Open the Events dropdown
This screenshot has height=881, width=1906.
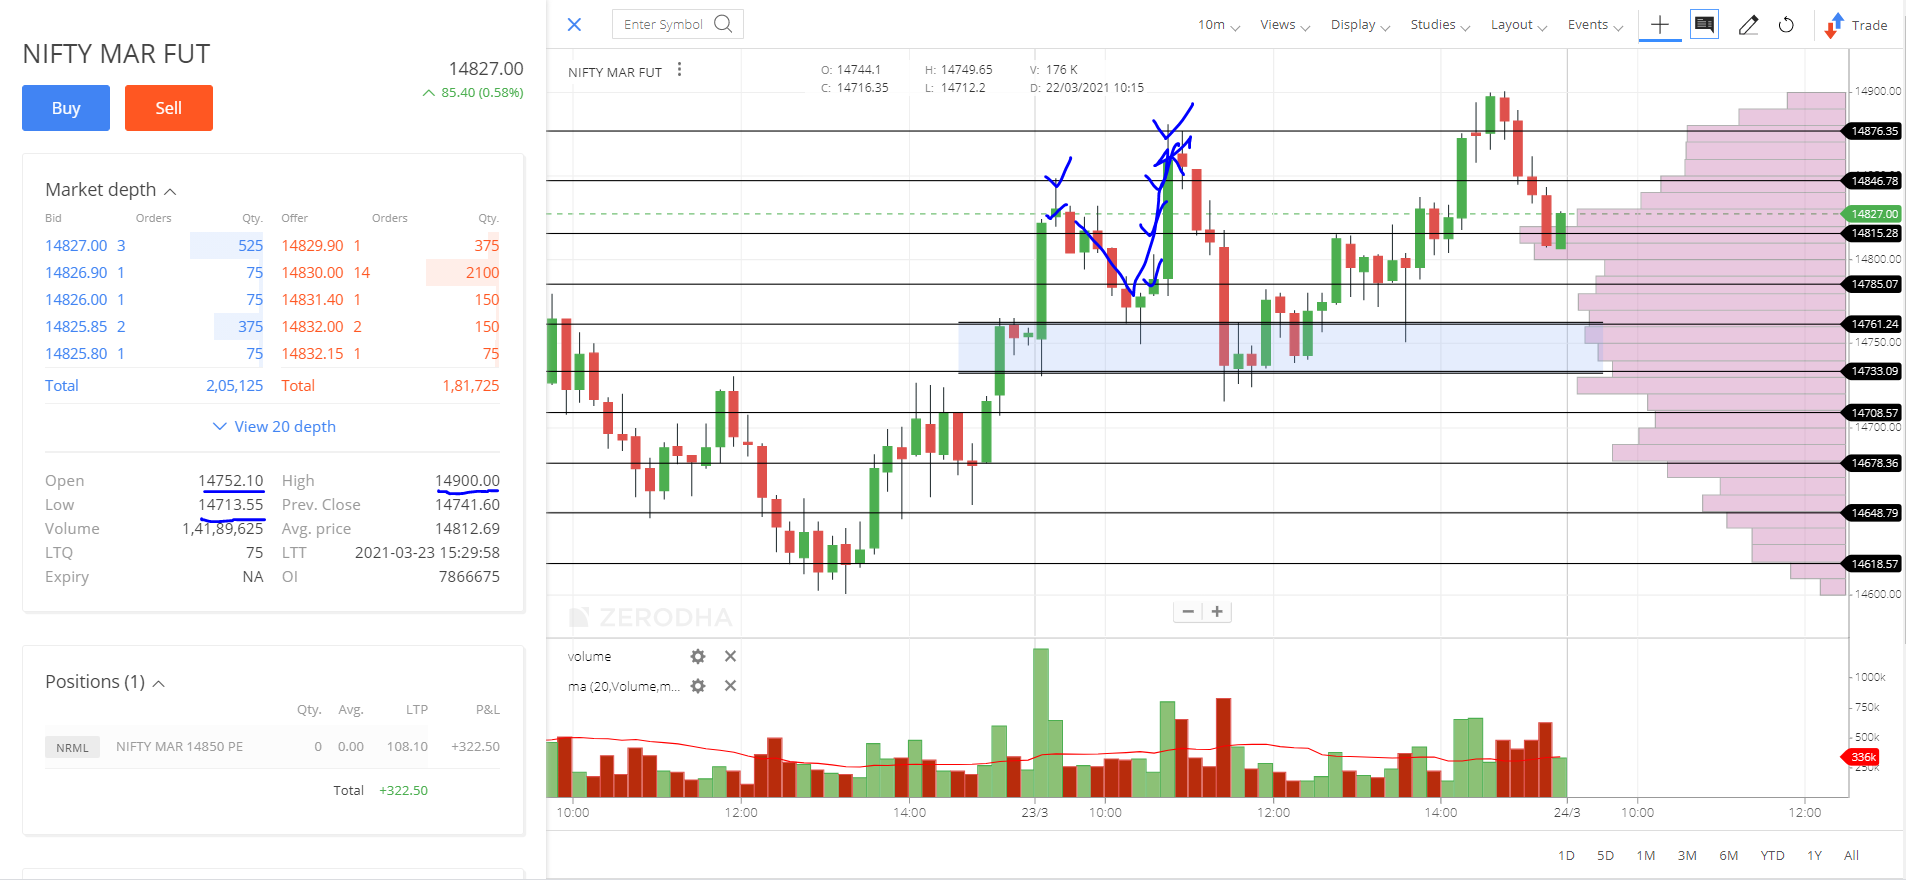point(1595,25)
